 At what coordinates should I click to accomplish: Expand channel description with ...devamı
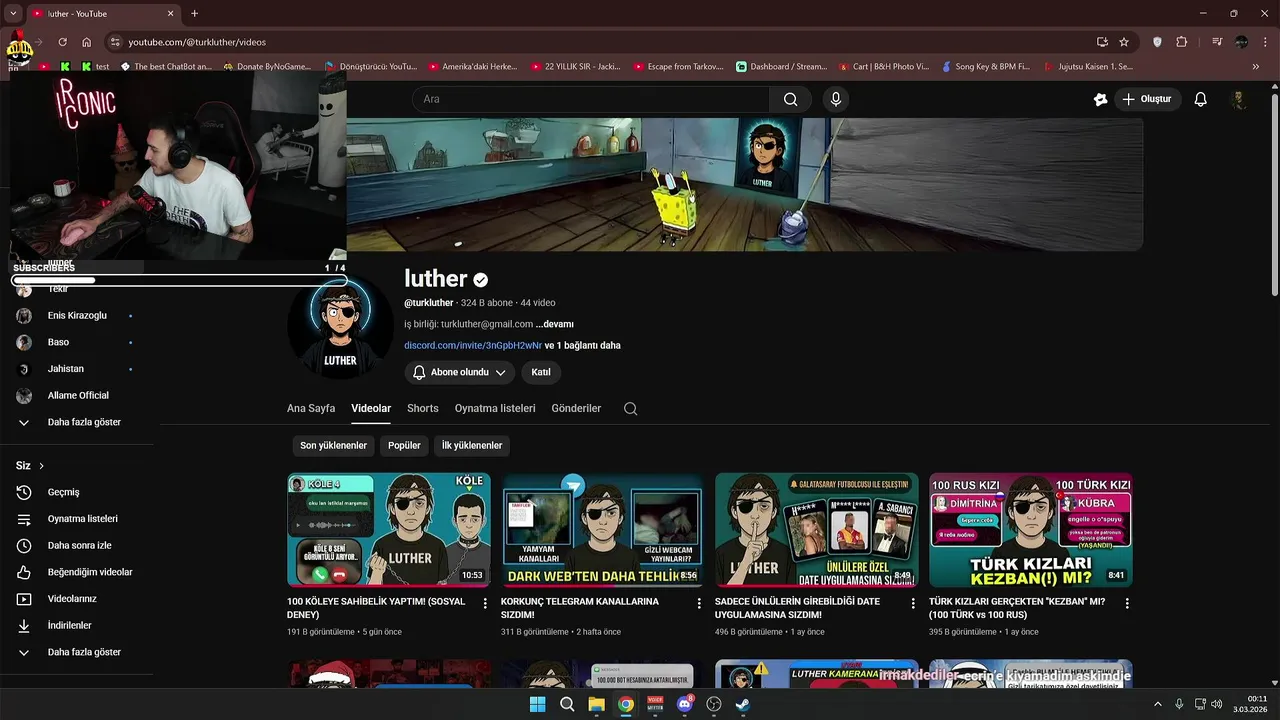[x=555, y=324]
